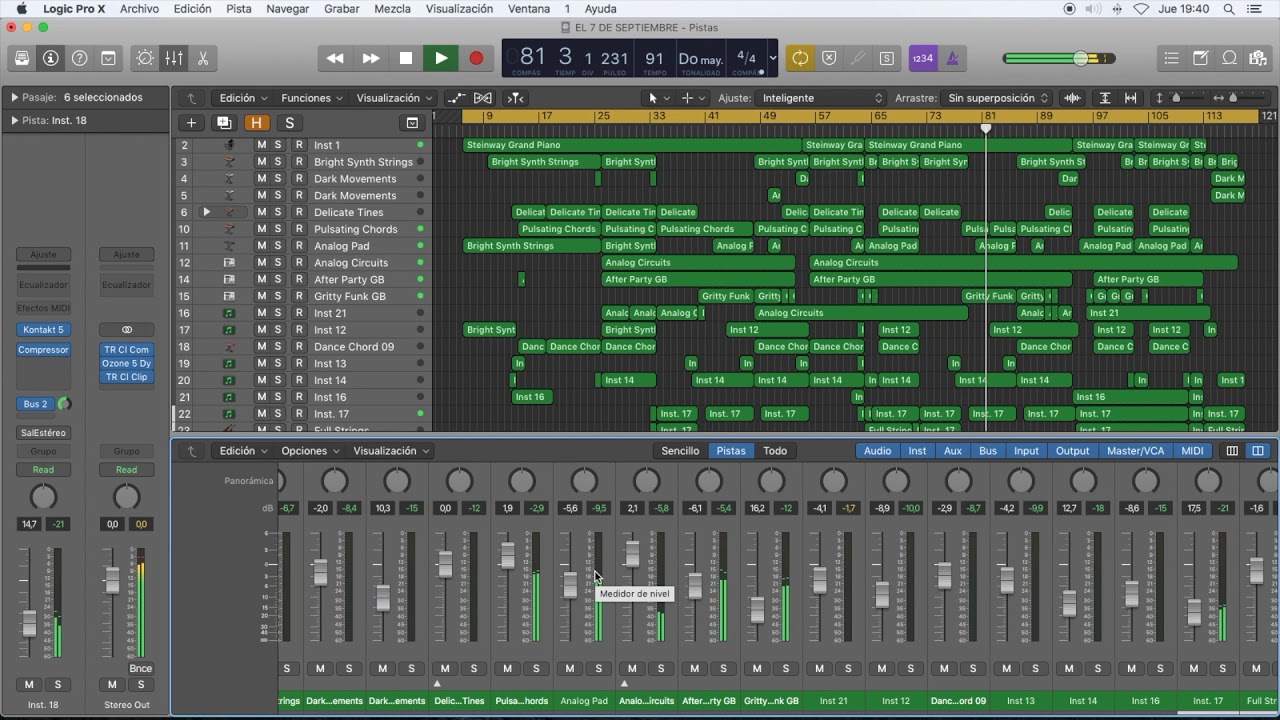Toggle the Hide tracks H button
The width and height of the screenshot is (1280, 720).
pyautogui.click(x=257, y=123)
